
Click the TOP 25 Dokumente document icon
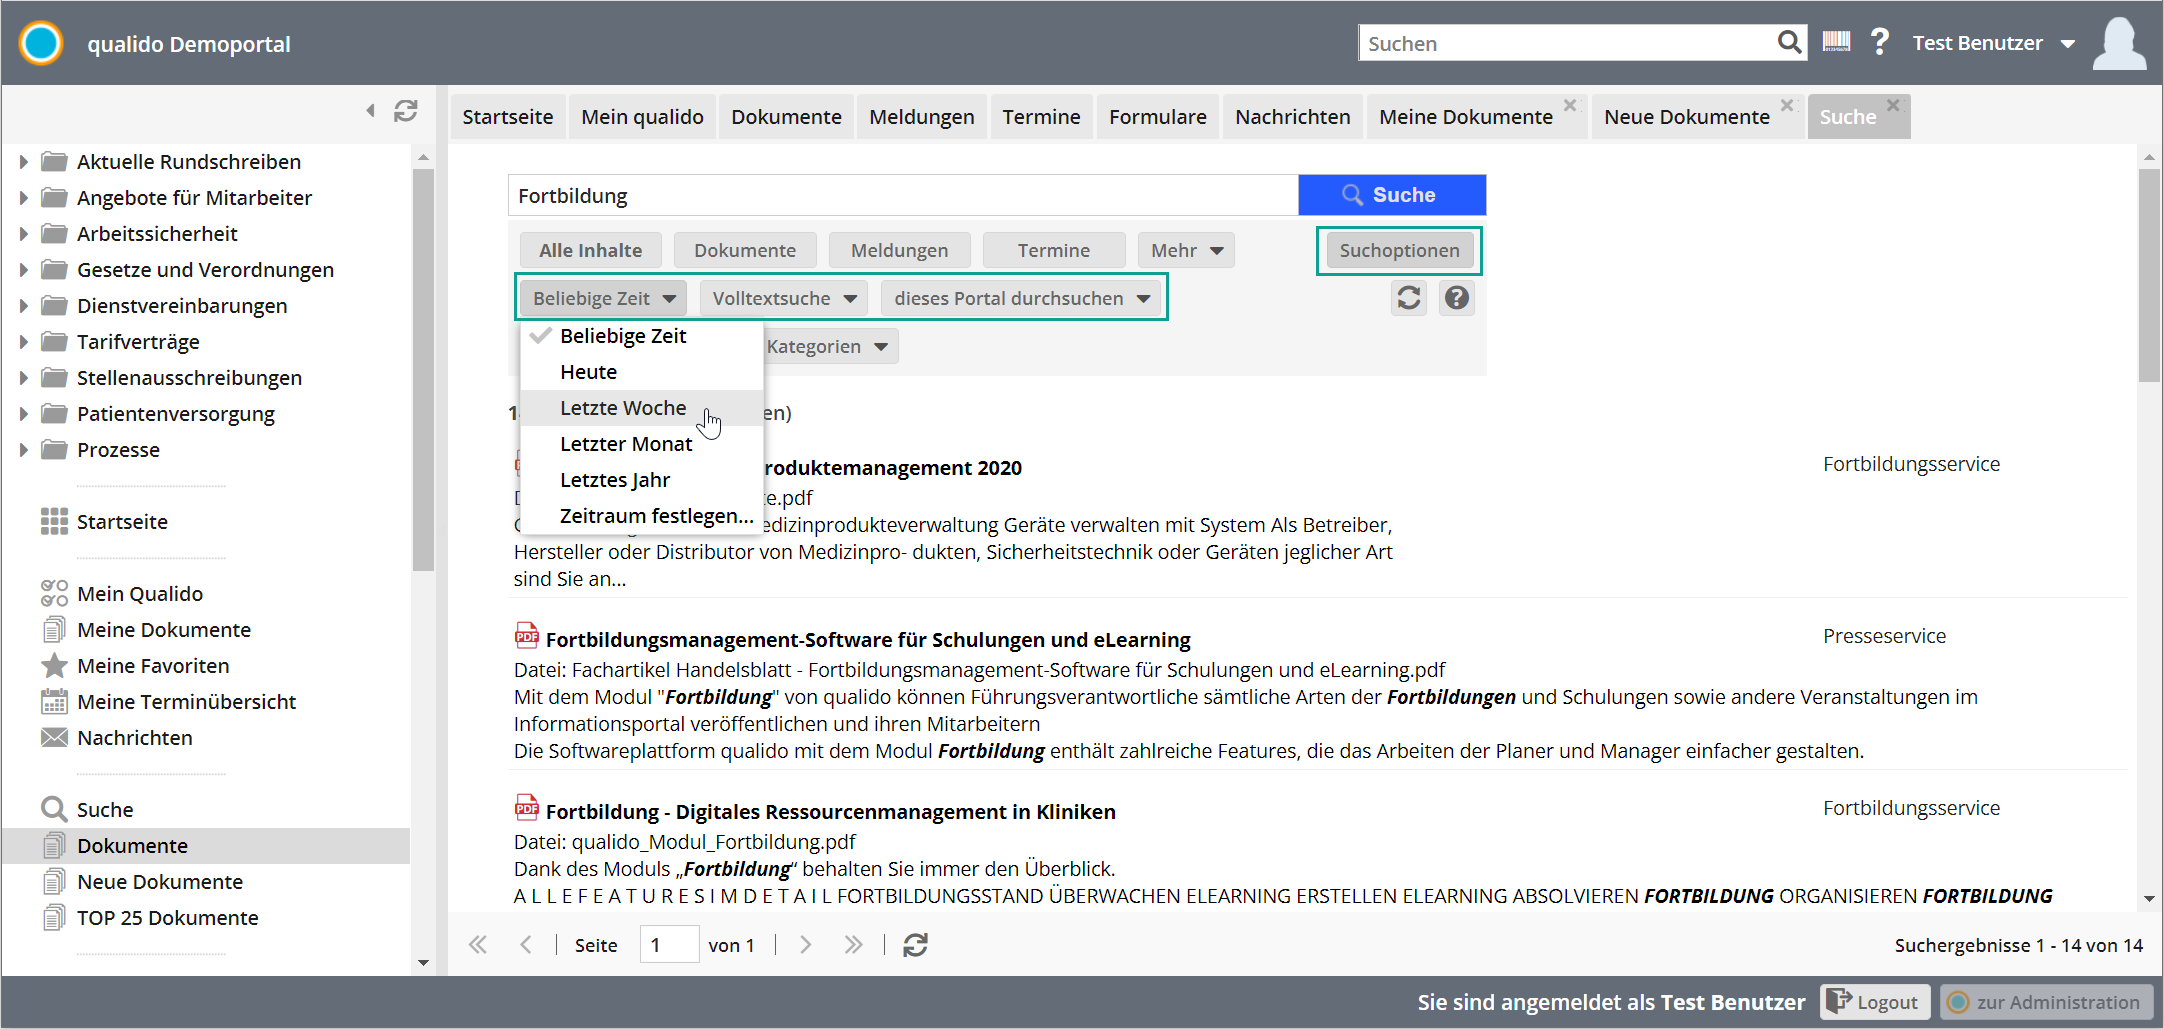54,918
